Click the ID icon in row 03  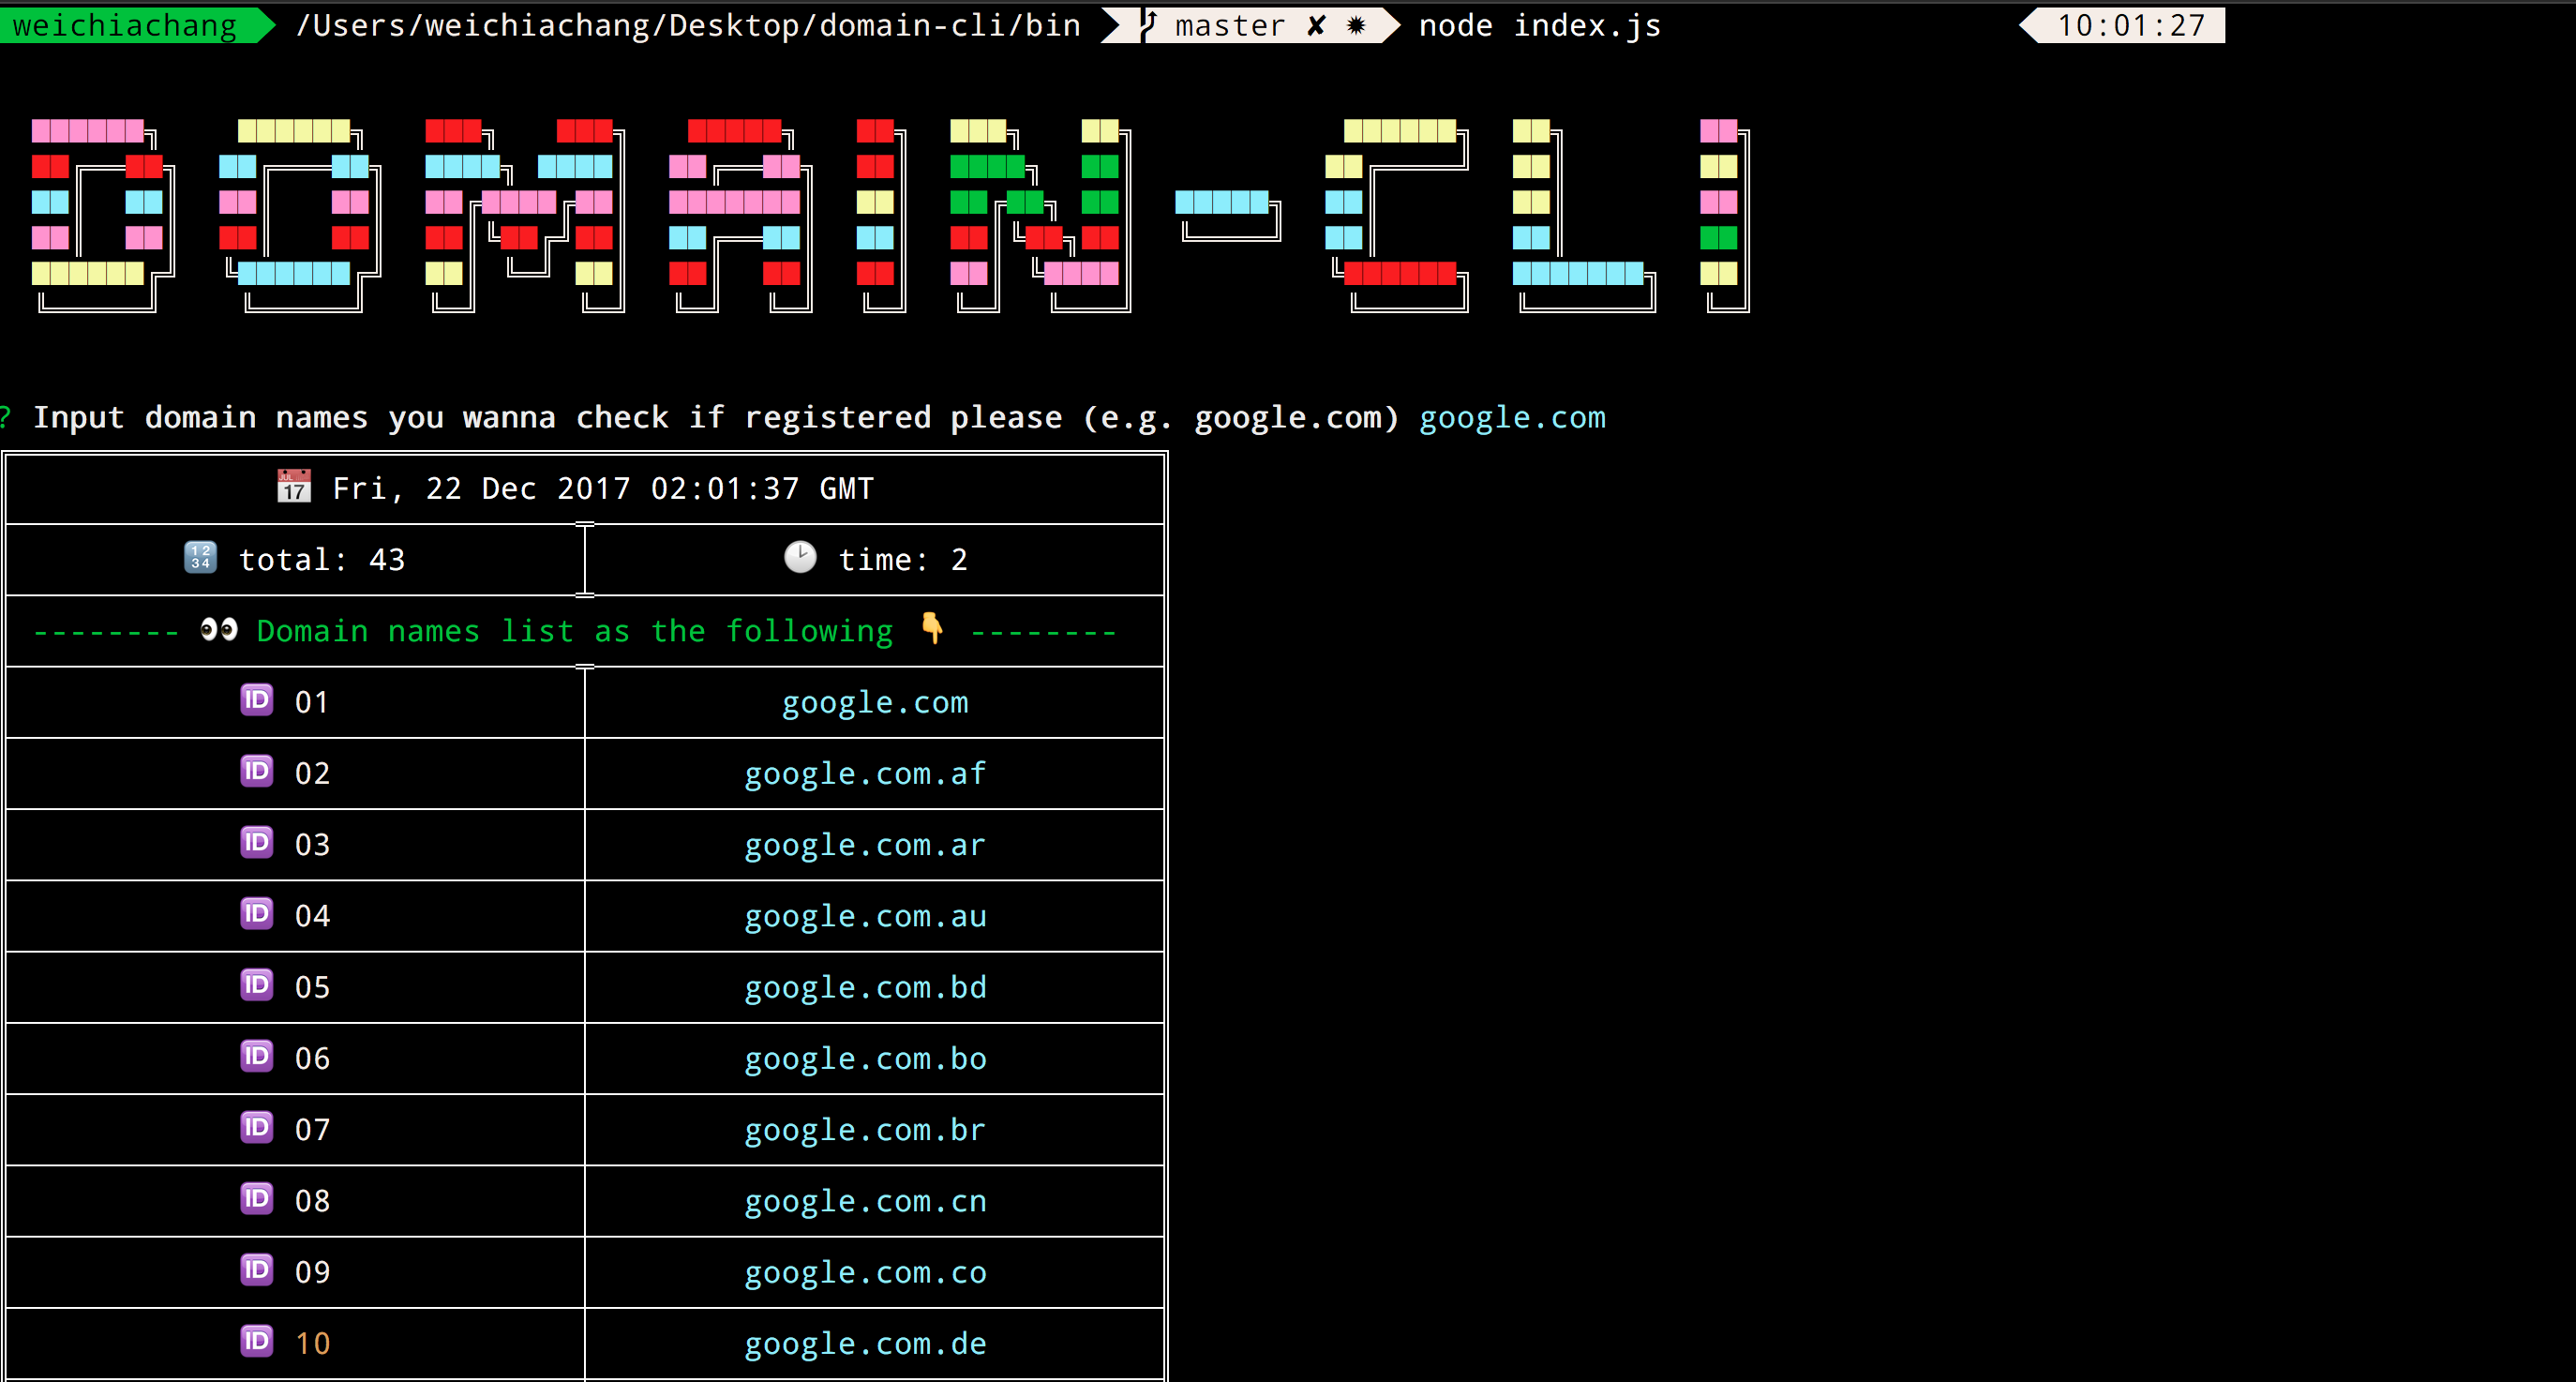(x=257, y=842)
